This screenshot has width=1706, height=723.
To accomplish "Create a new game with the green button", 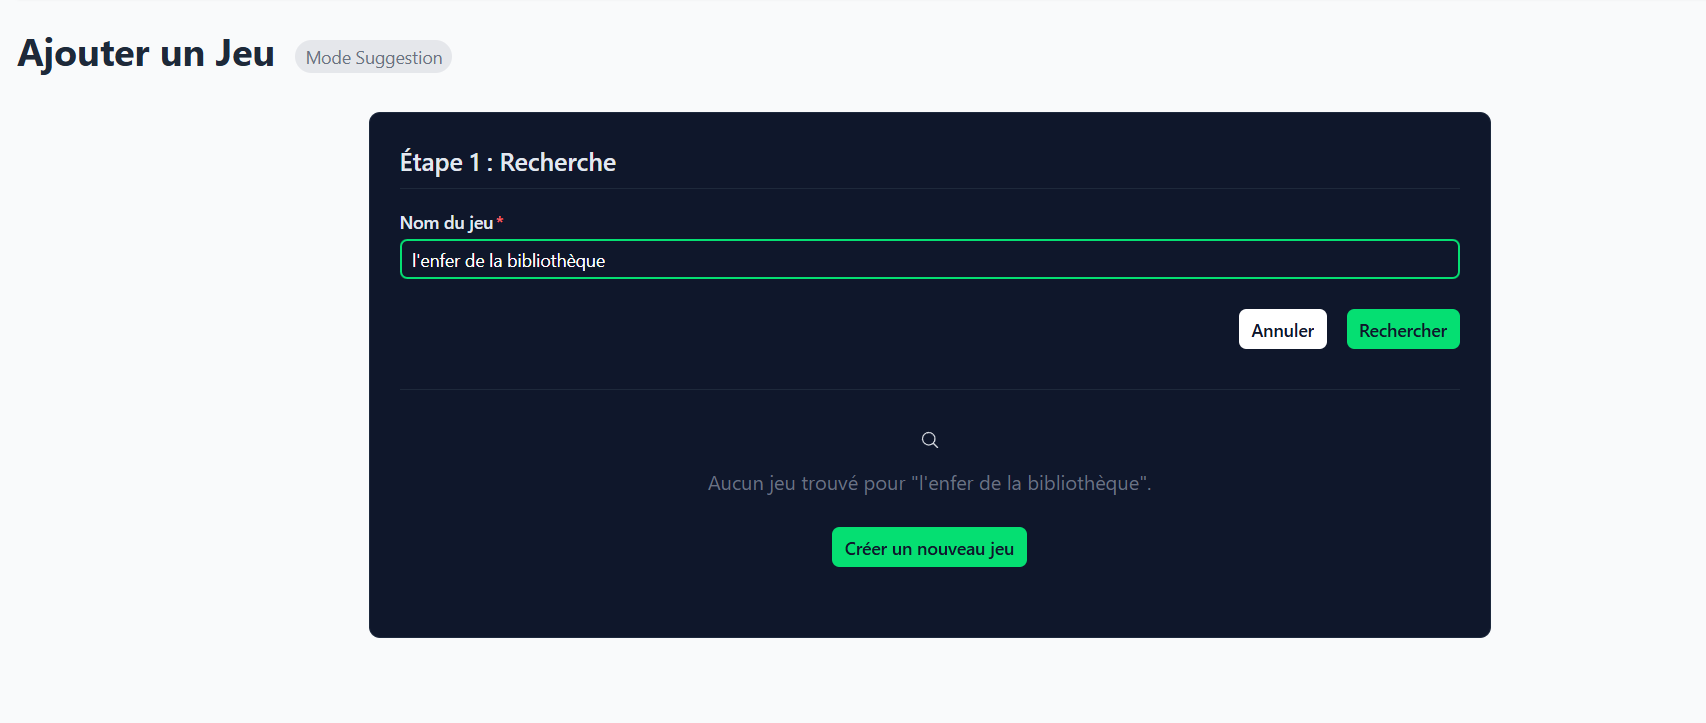I will (x=929, y=548).
